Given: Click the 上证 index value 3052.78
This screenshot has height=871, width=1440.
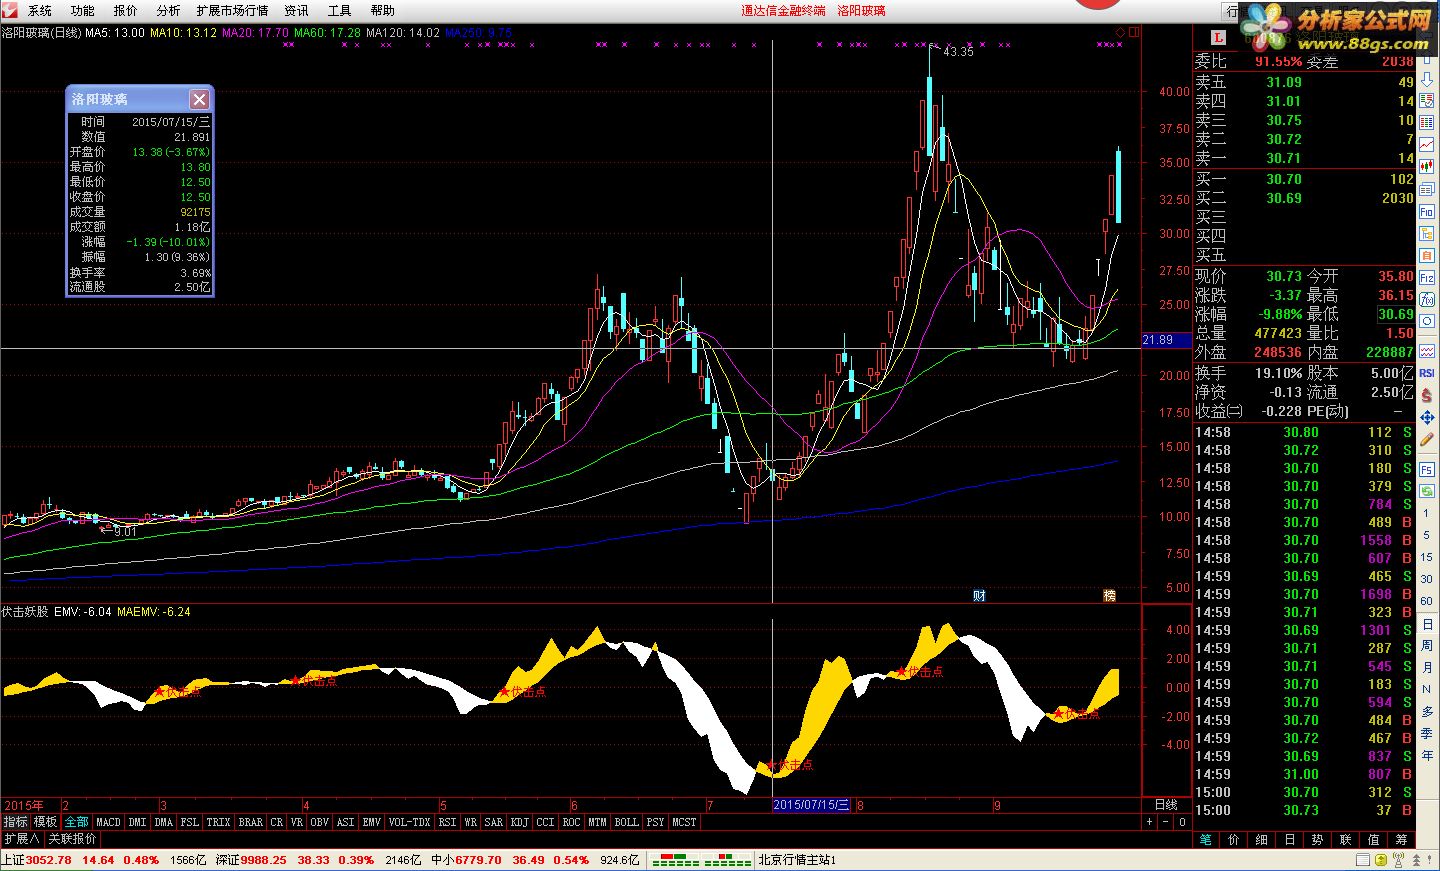Looking at the screenshot, I should pos(47,860).
